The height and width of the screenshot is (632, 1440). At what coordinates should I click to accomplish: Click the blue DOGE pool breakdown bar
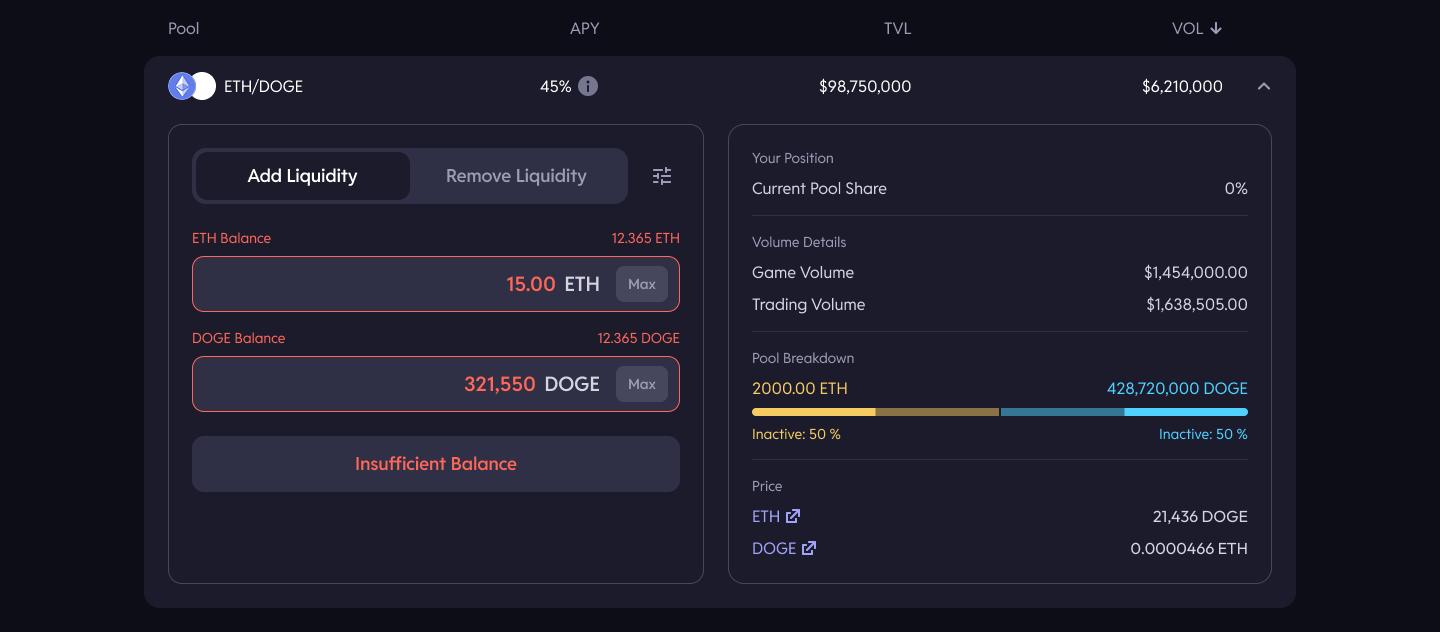click(x=1186, y=412)
